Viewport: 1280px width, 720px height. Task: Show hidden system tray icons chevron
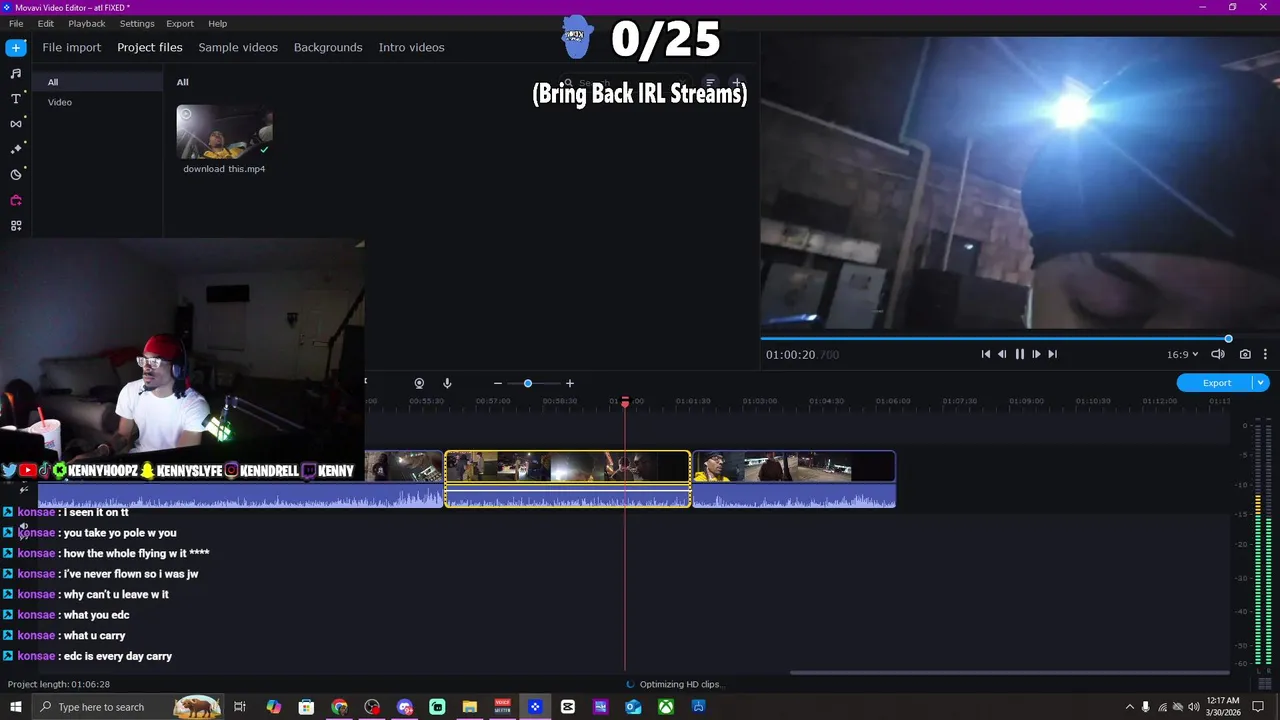1130,707
